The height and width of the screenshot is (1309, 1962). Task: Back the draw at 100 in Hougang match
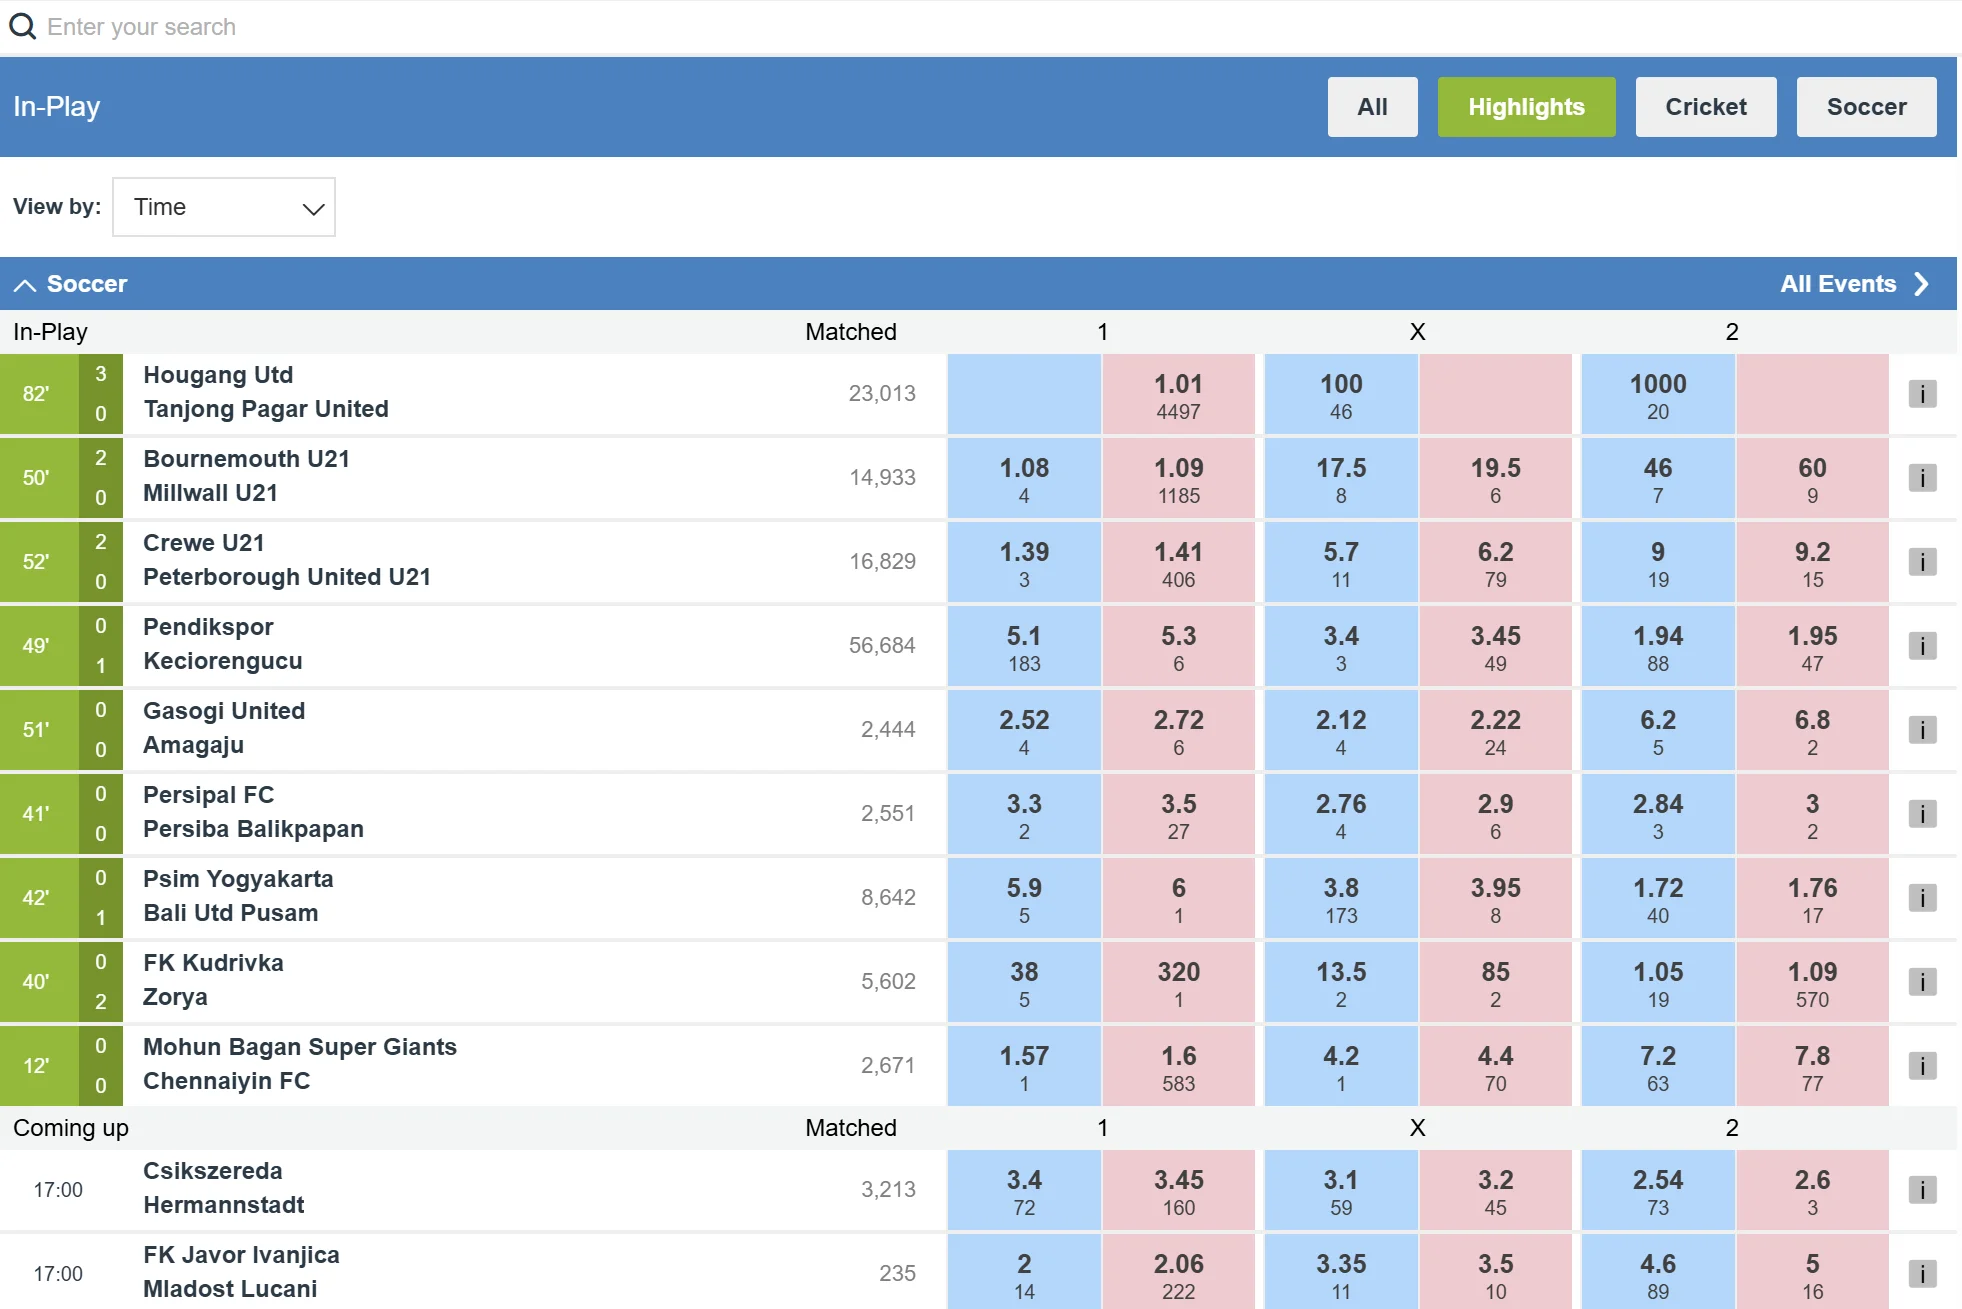coord(1341,394)
